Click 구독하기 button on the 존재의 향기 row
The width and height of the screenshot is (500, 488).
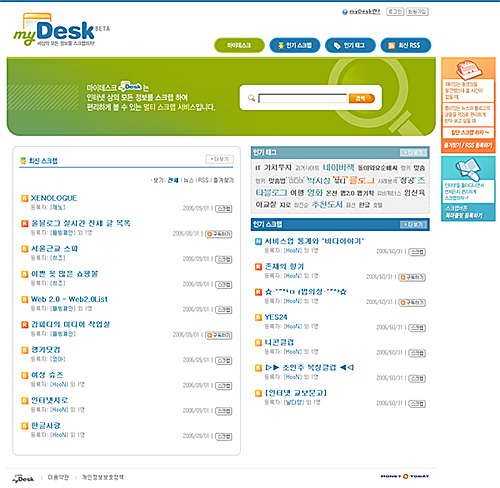coord(412,277)
